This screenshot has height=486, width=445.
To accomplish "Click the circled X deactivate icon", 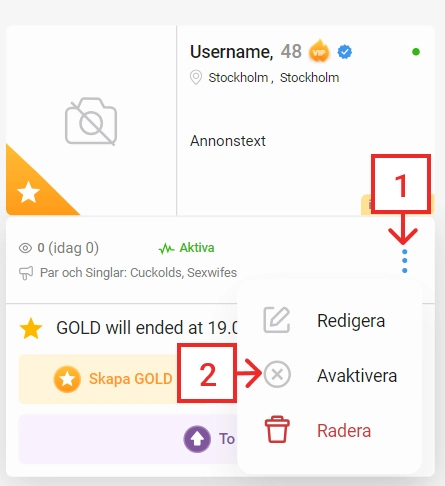I will point(277,374).
